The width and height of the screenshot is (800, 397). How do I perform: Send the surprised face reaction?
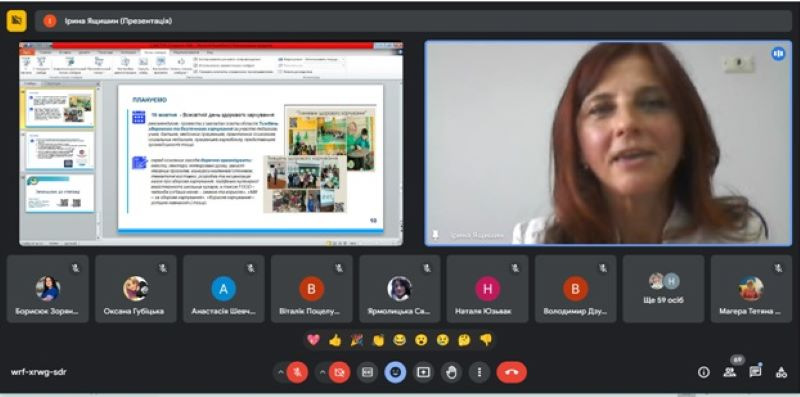click(x=421, y=340)
